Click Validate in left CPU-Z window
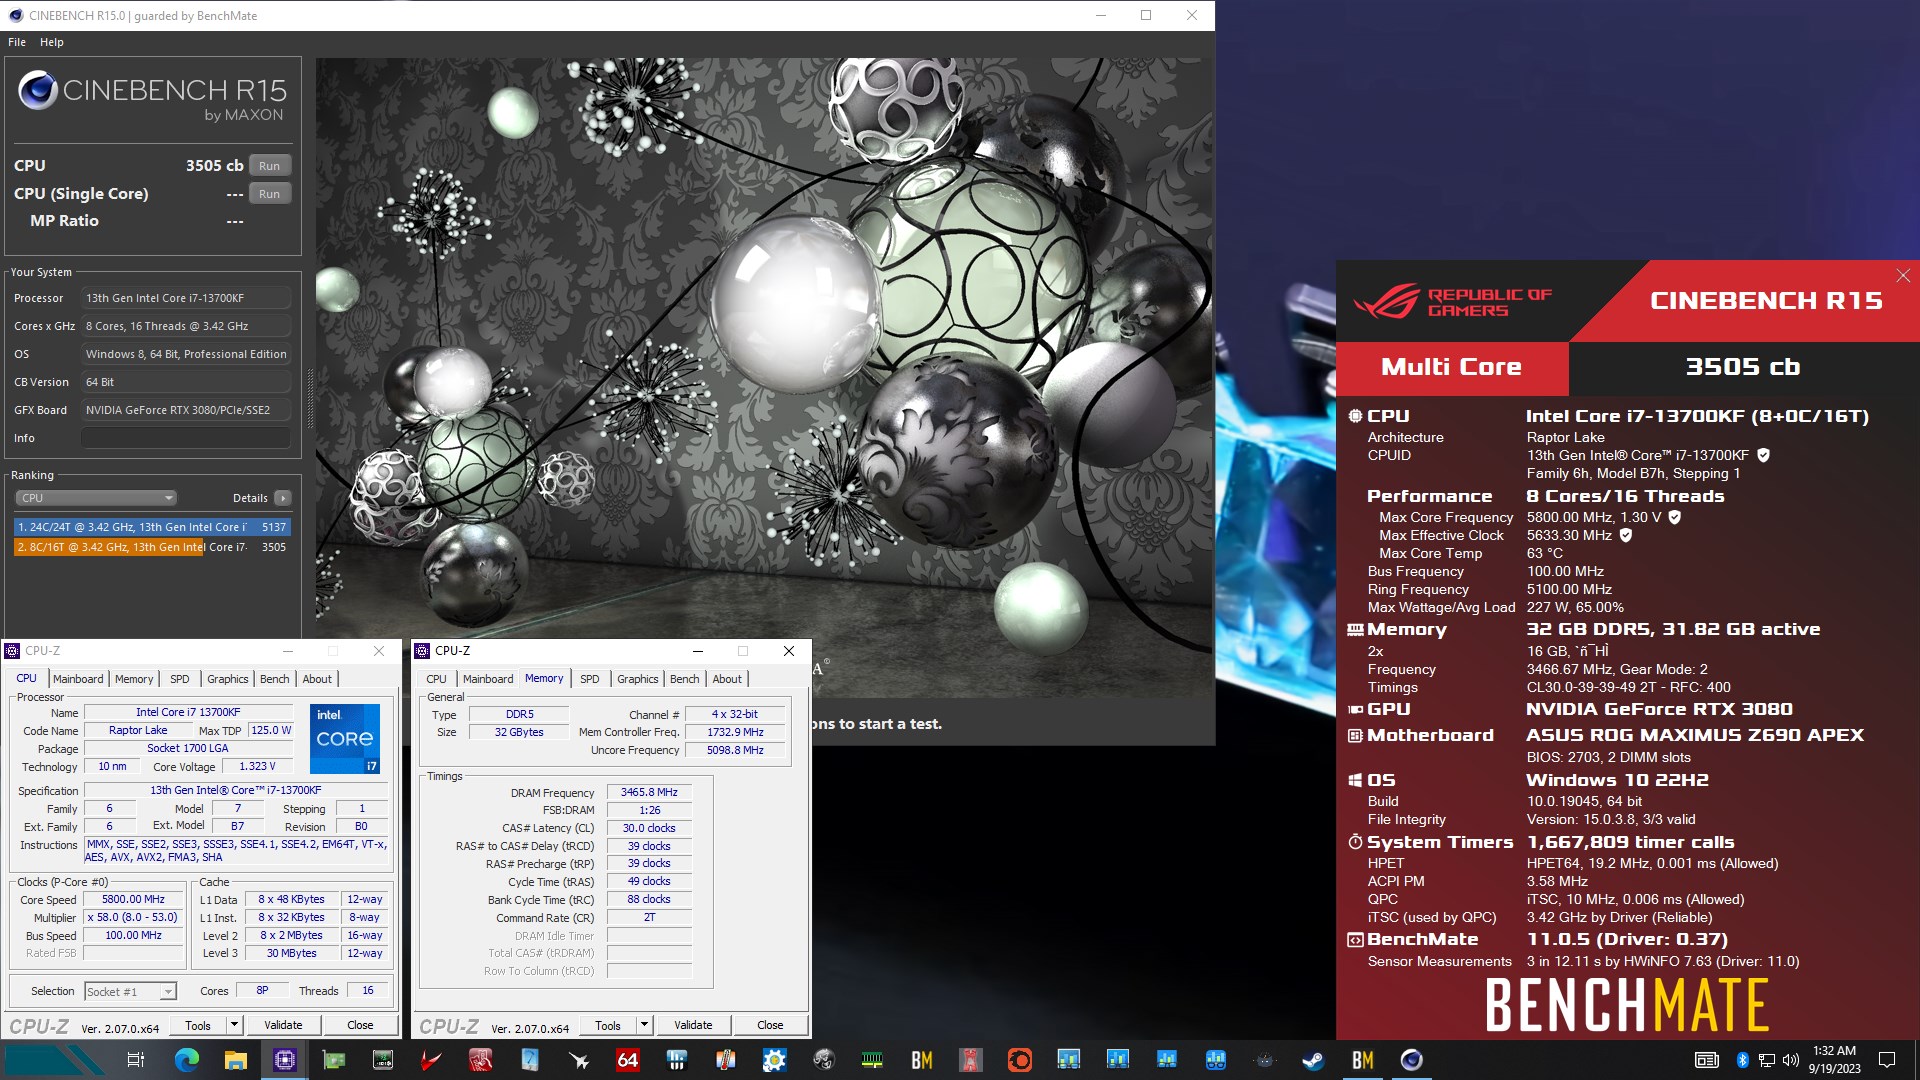Screen dimensions: 1920x1080 pos(283,1025)
